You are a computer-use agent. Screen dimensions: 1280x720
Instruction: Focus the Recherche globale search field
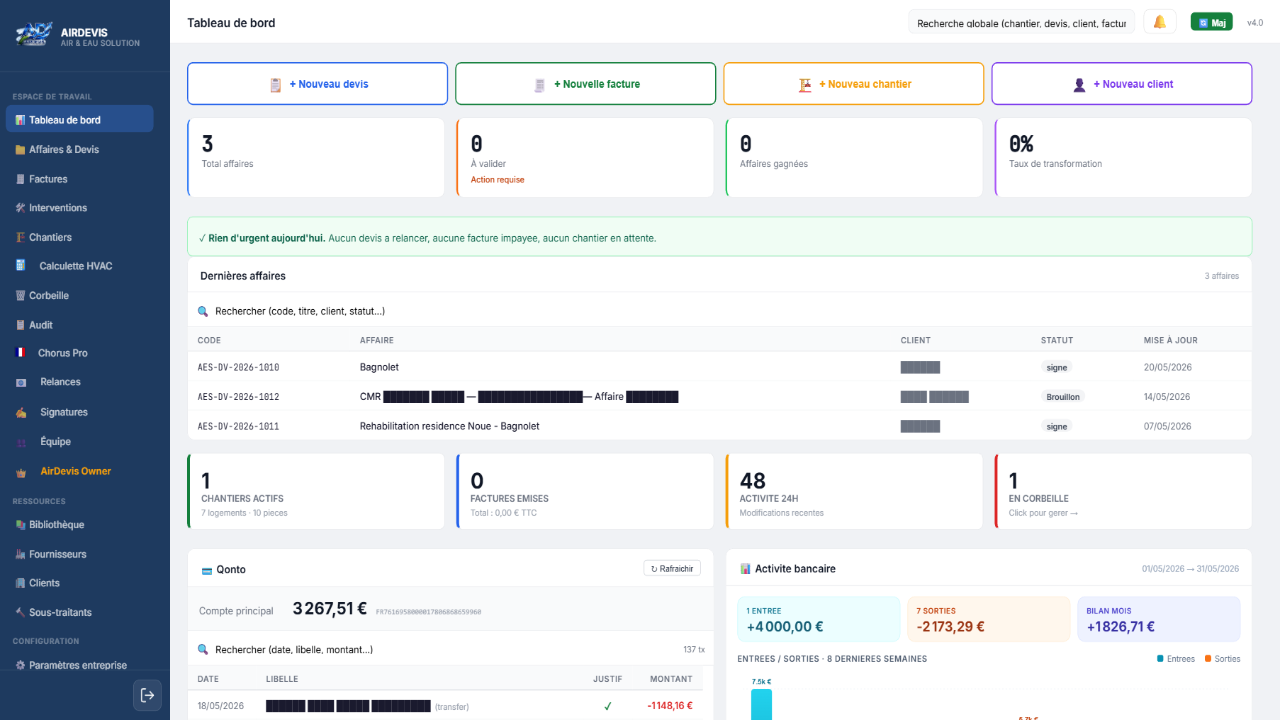click(x=1021, y=23)
